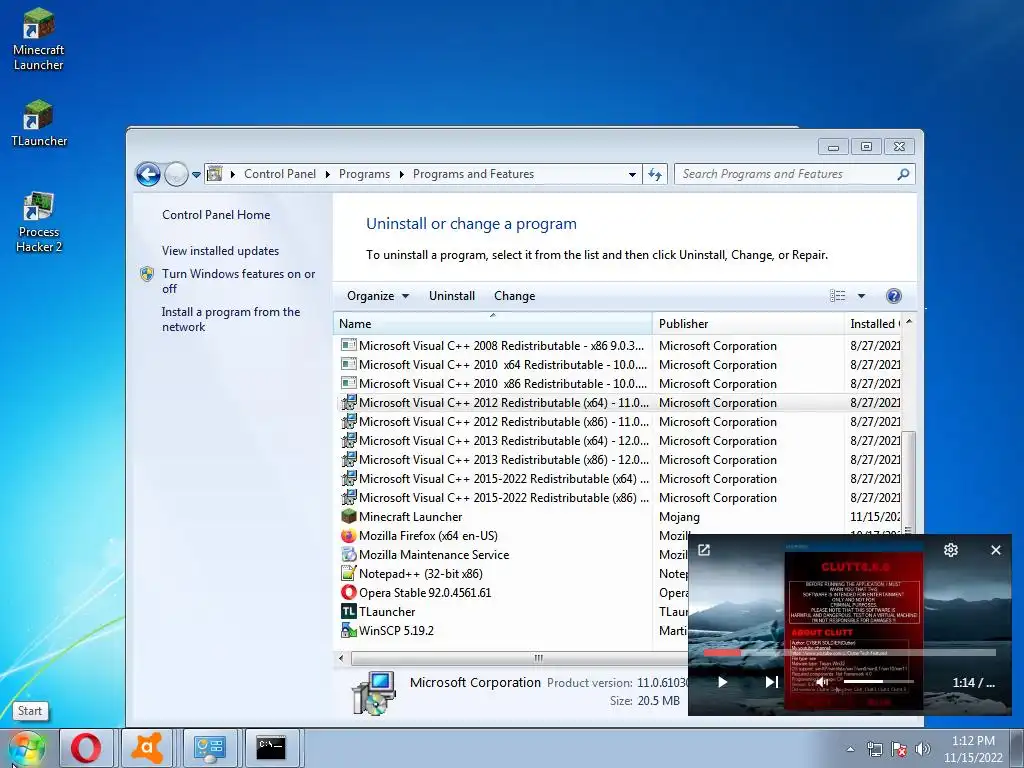Expand the address bar history dropdown
This screenshot has width=1024, height=768.
[632, 174]
